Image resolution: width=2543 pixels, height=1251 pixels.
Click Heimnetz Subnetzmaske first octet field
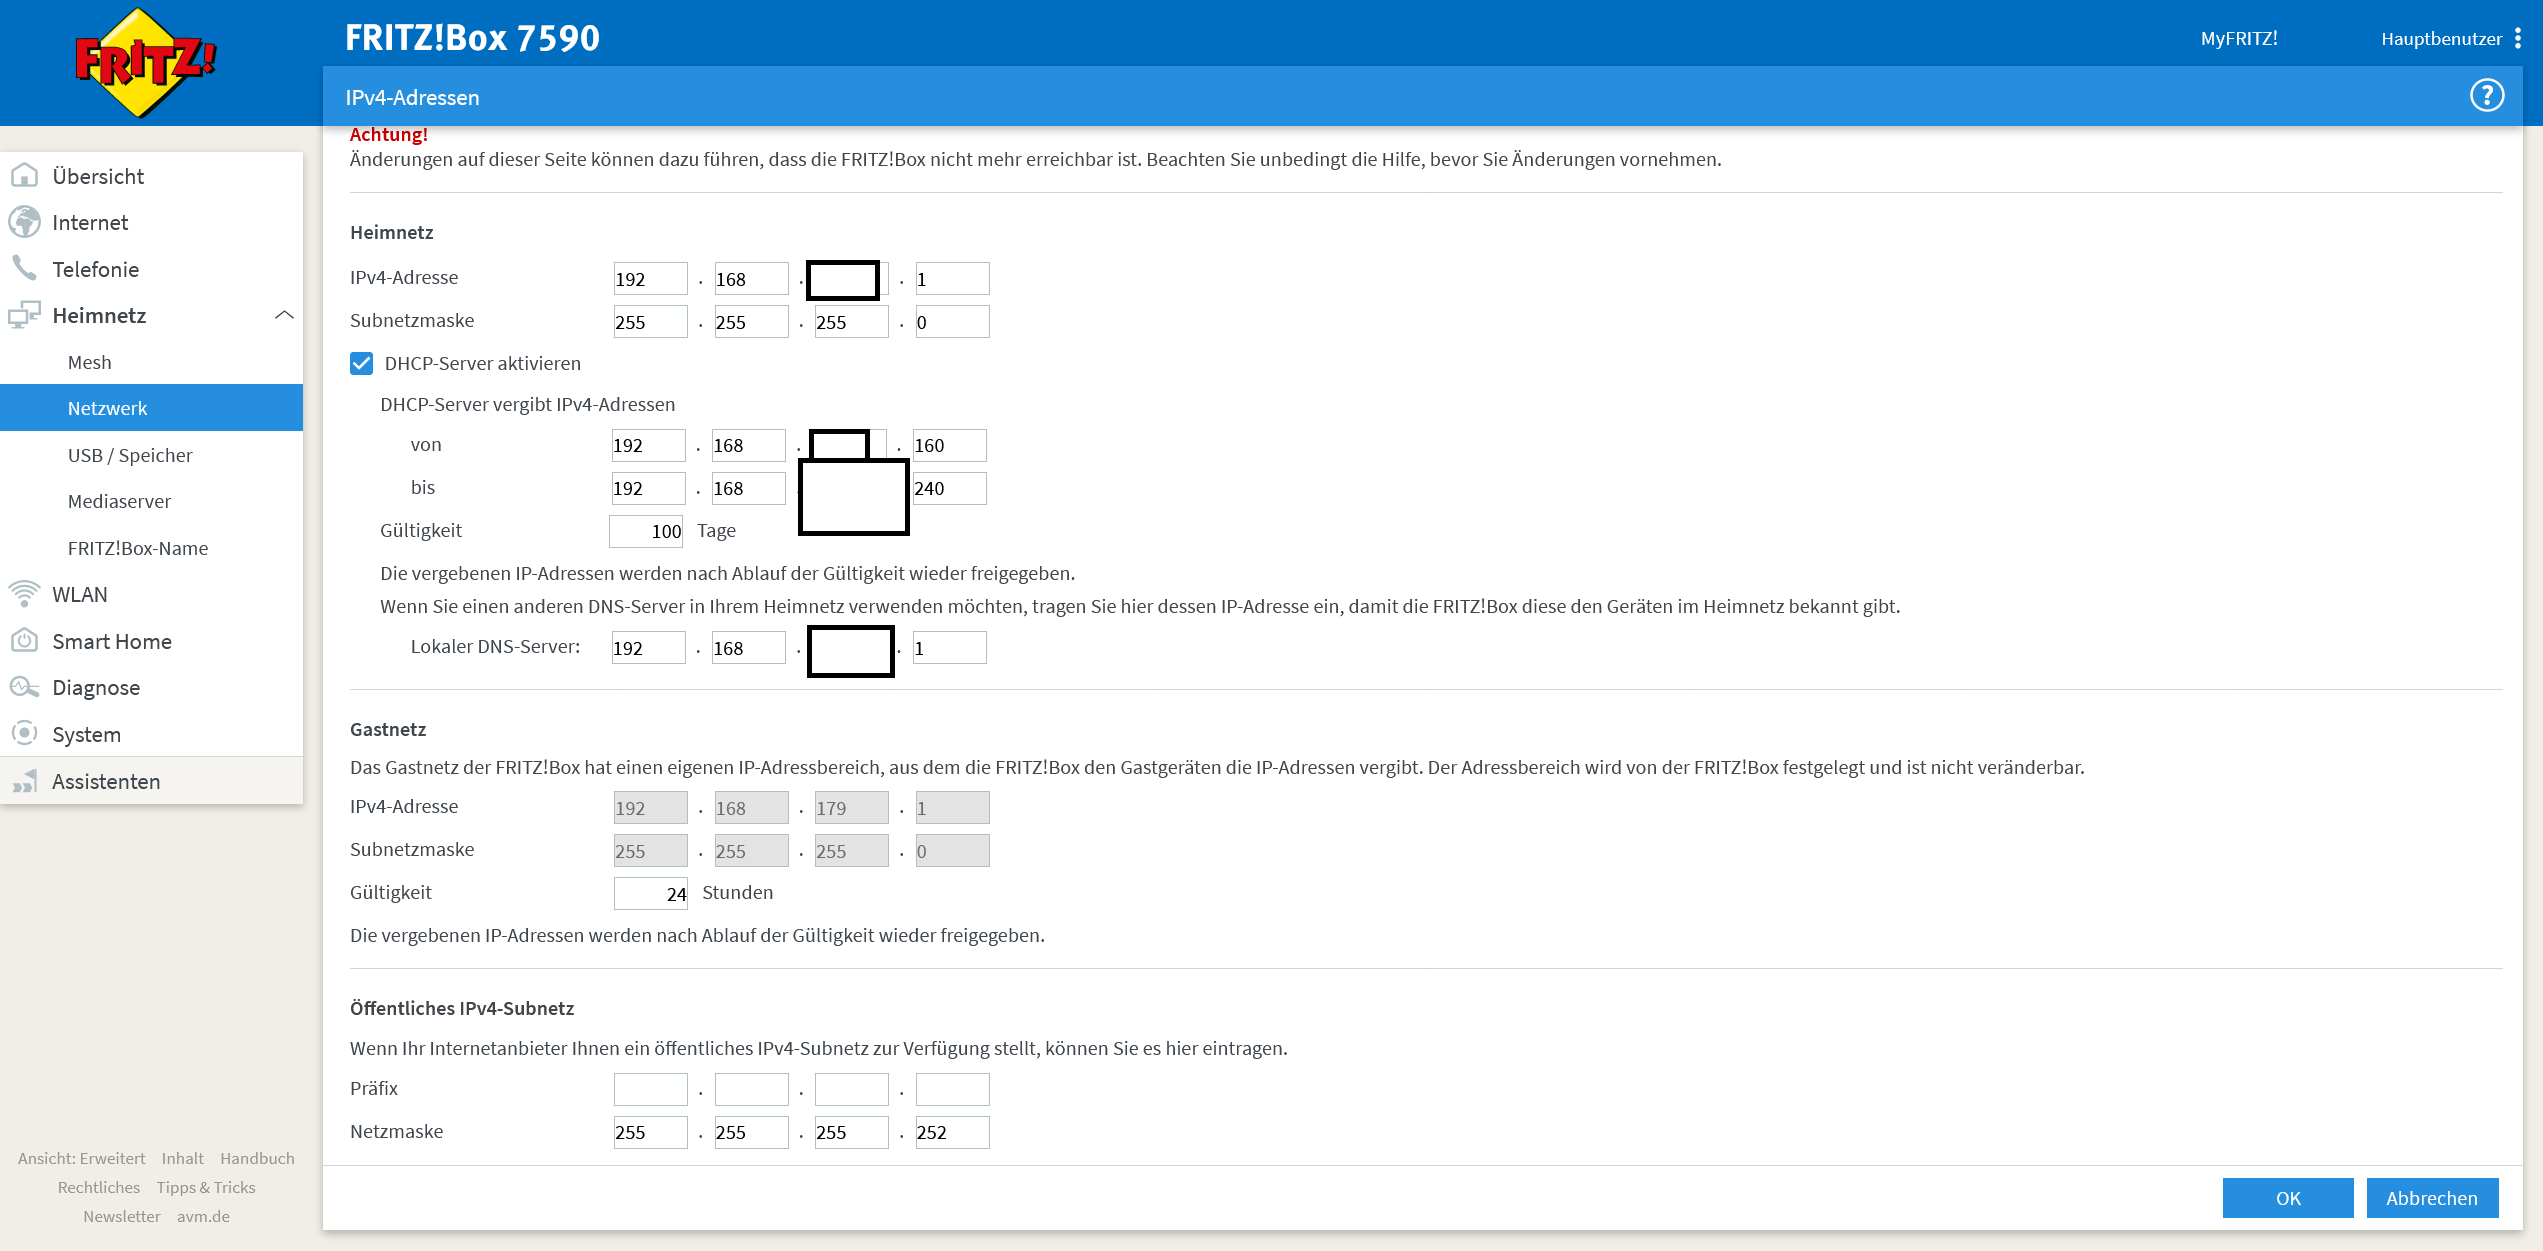point(651,322)
